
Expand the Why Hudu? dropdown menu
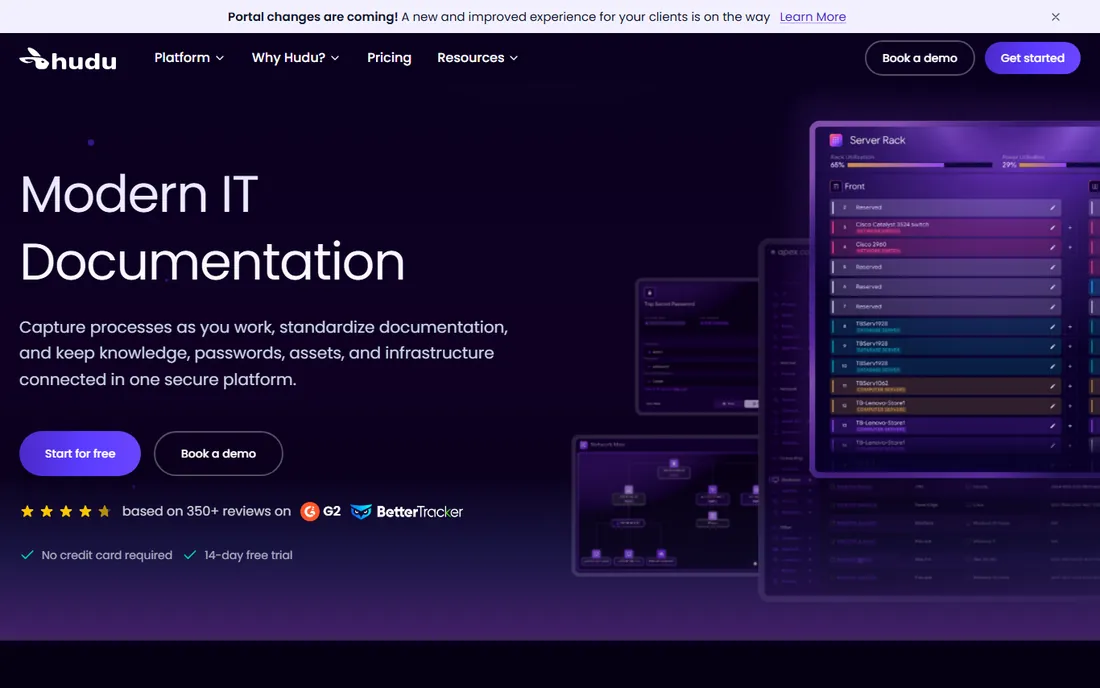tap(295, 58)
